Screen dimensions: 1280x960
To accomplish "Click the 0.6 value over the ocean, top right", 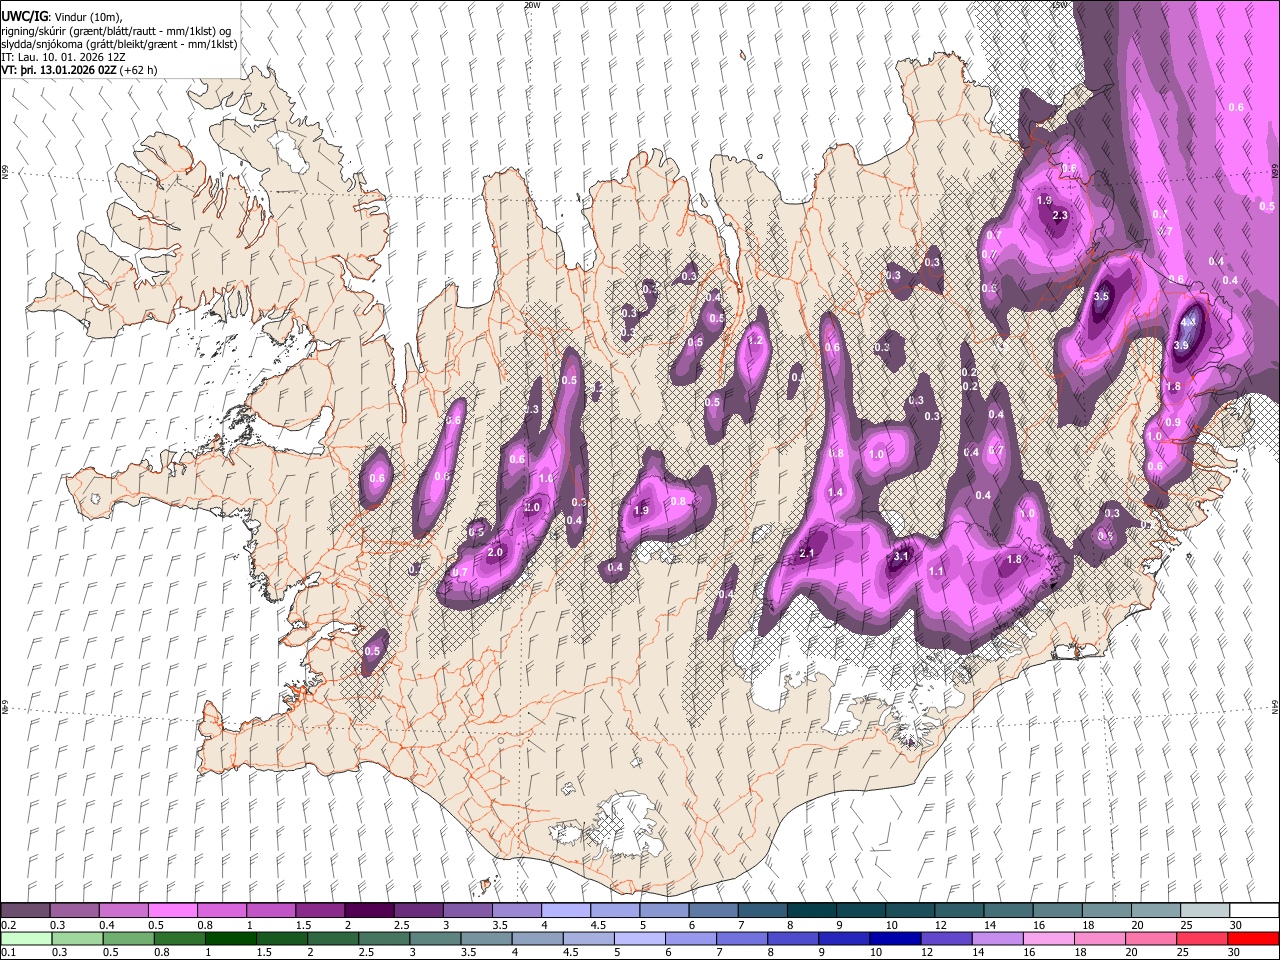I will [x=1236, y=108].
